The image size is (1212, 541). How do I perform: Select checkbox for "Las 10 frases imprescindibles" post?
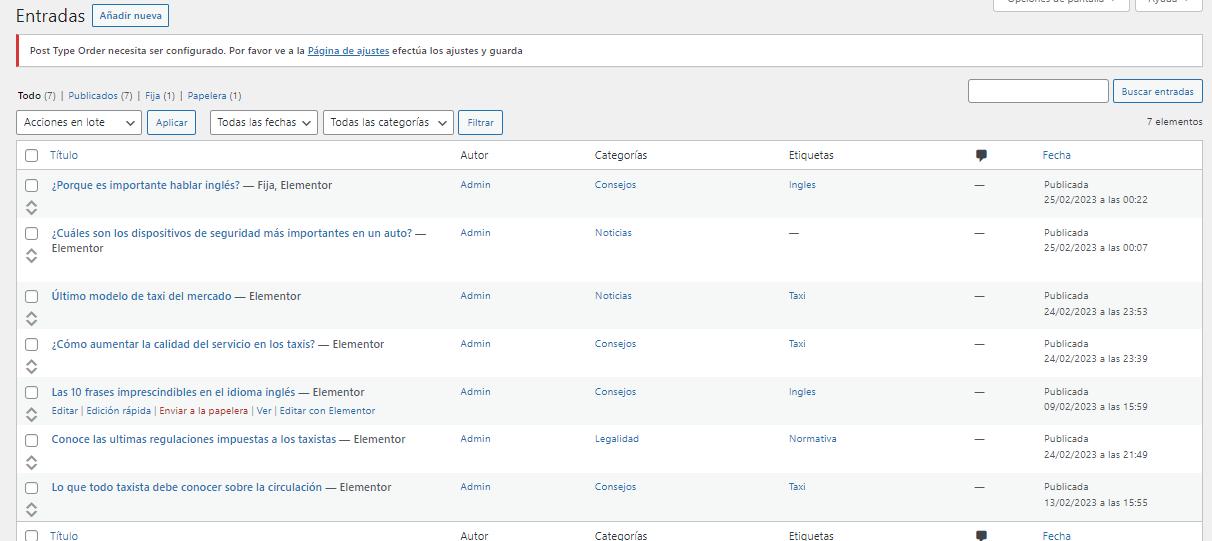point(32,392)
